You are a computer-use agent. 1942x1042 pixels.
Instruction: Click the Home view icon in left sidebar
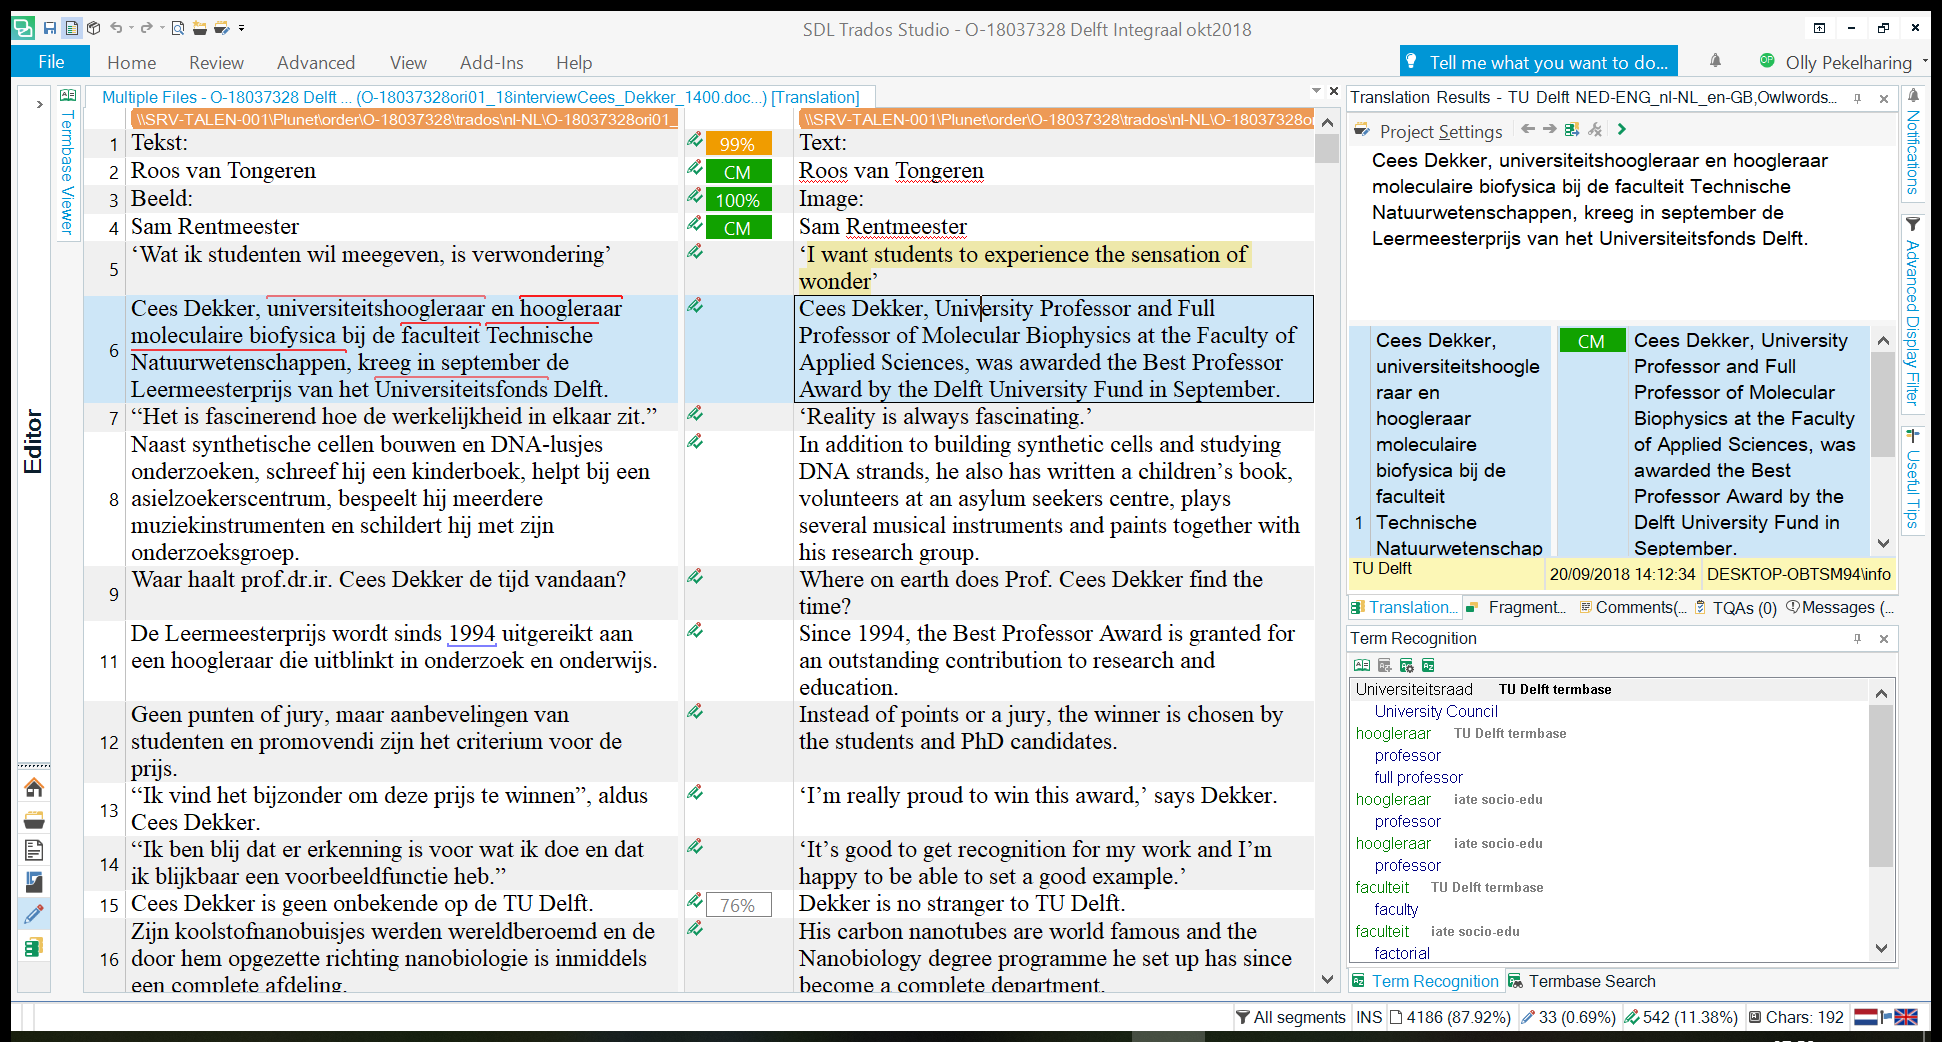[x=33, y=788]
